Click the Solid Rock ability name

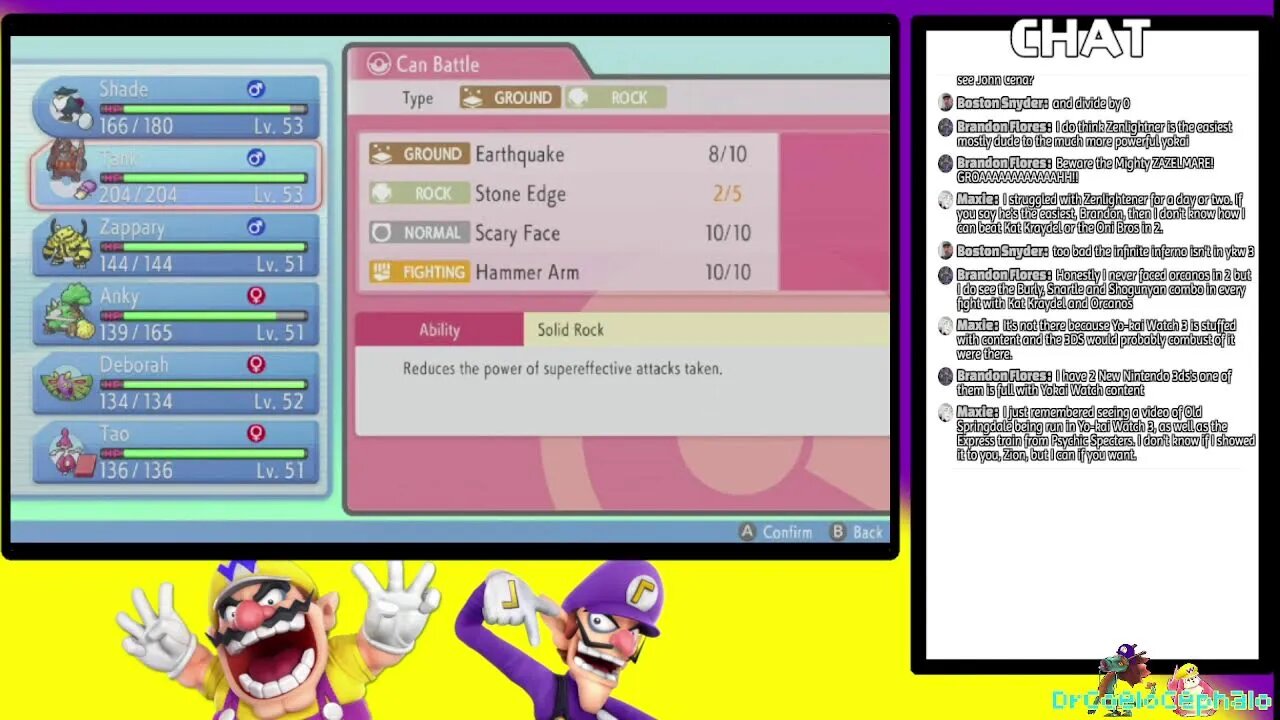coord(570,330)
